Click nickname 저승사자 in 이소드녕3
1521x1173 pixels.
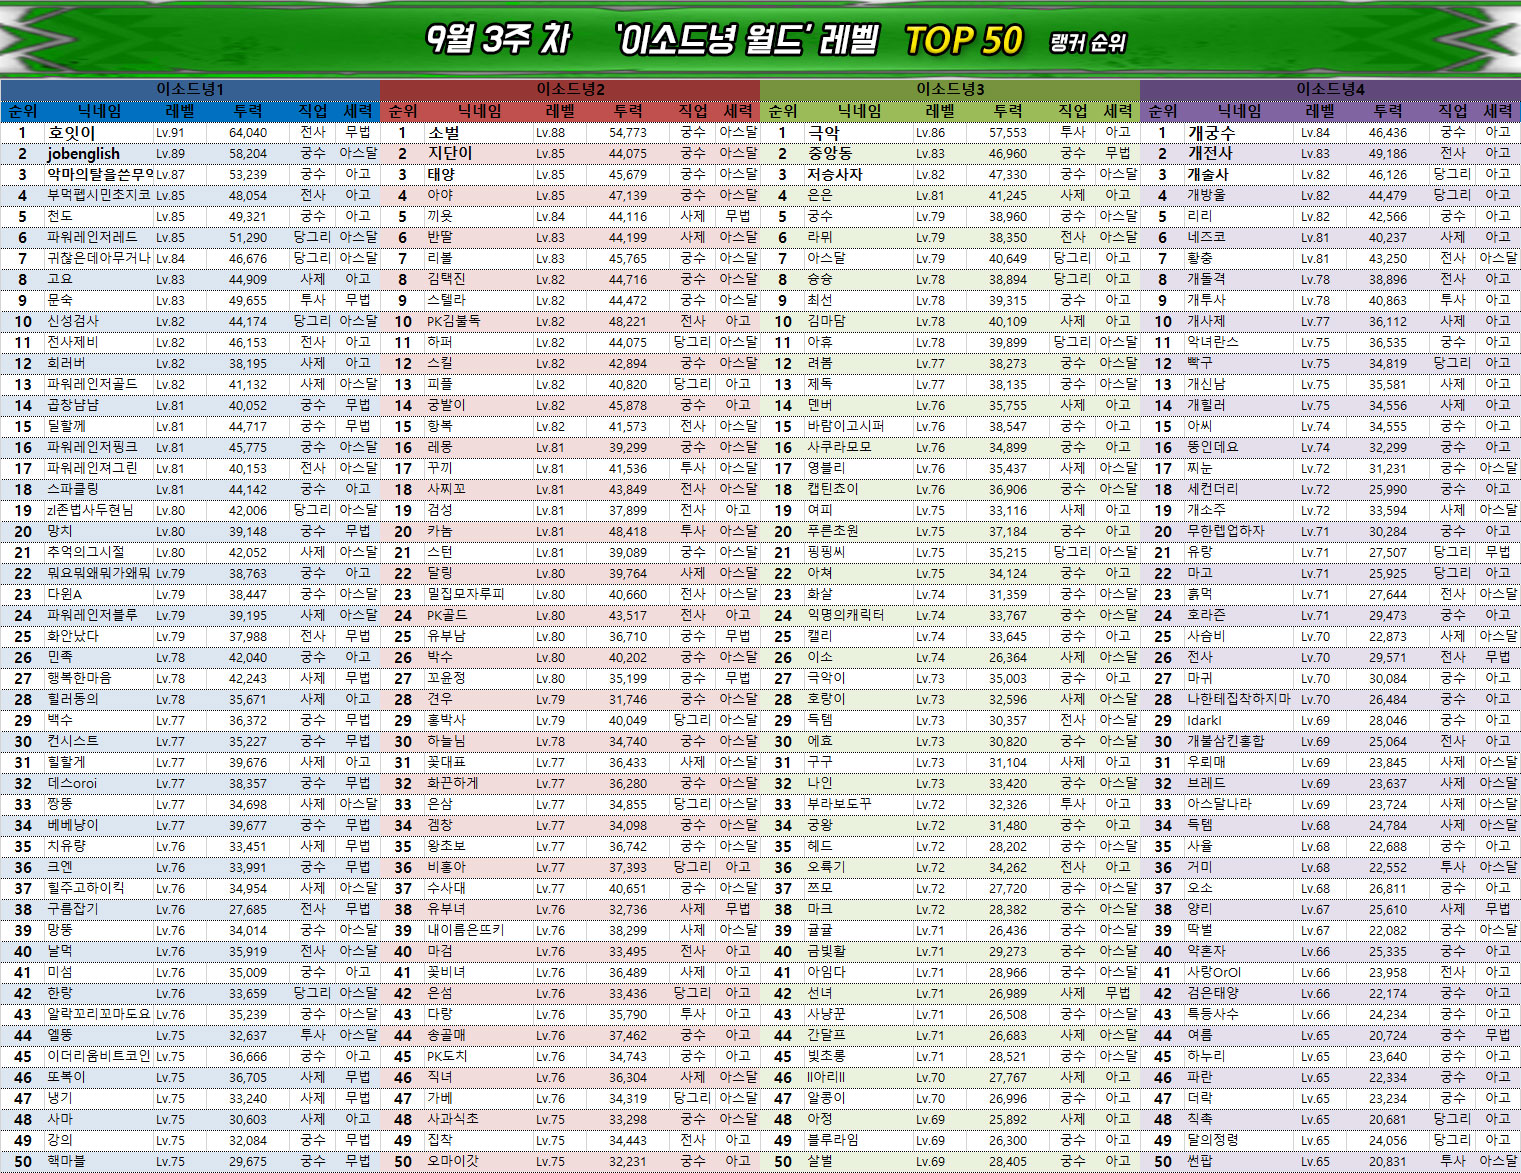point(834,174)
